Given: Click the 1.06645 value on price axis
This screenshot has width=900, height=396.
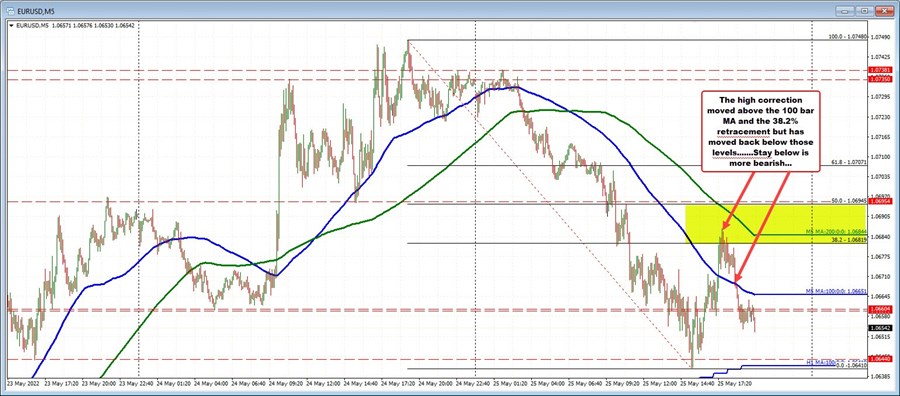Looking at the screenshot, I should (x=881, y=297).
